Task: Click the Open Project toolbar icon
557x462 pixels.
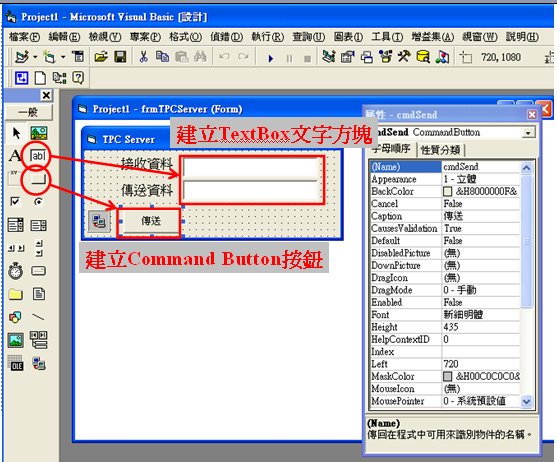Action: click(x=101, y=57)
